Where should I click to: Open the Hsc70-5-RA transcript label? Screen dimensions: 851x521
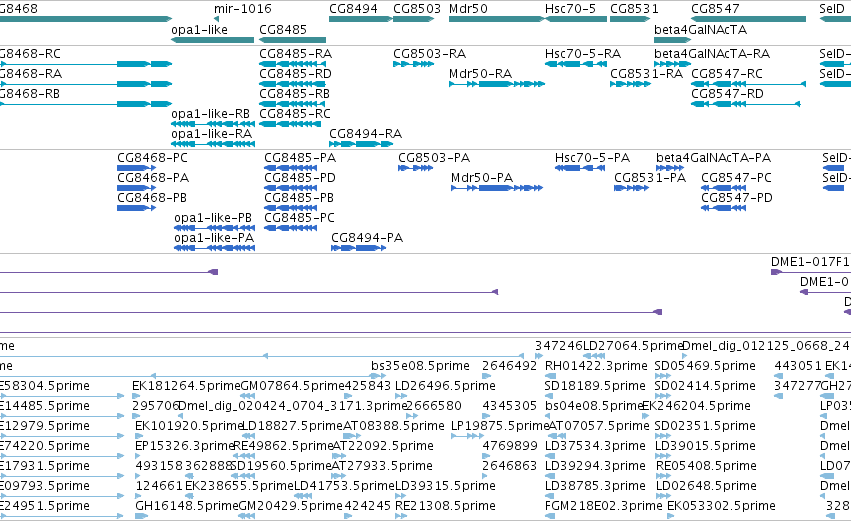[583, 54]
